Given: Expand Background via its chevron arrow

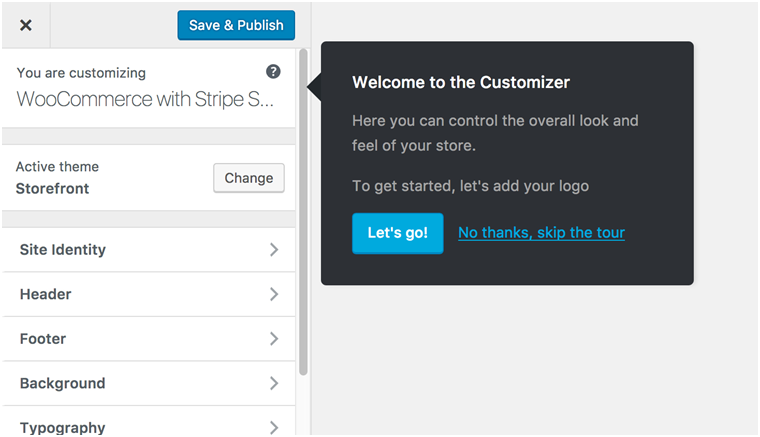Looking at the screenshot, I should pyautogui.click(x=274, y=383).
